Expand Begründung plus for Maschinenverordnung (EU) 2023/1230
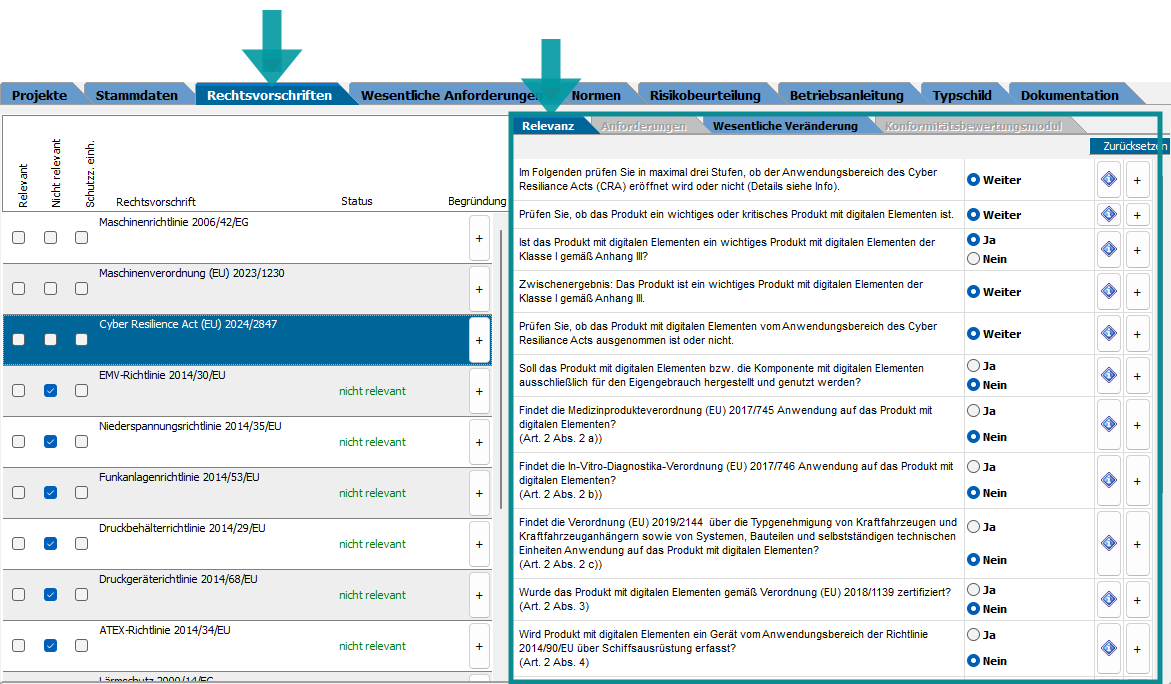This screenshot has height=684, width=1171. tap(479, 289)
